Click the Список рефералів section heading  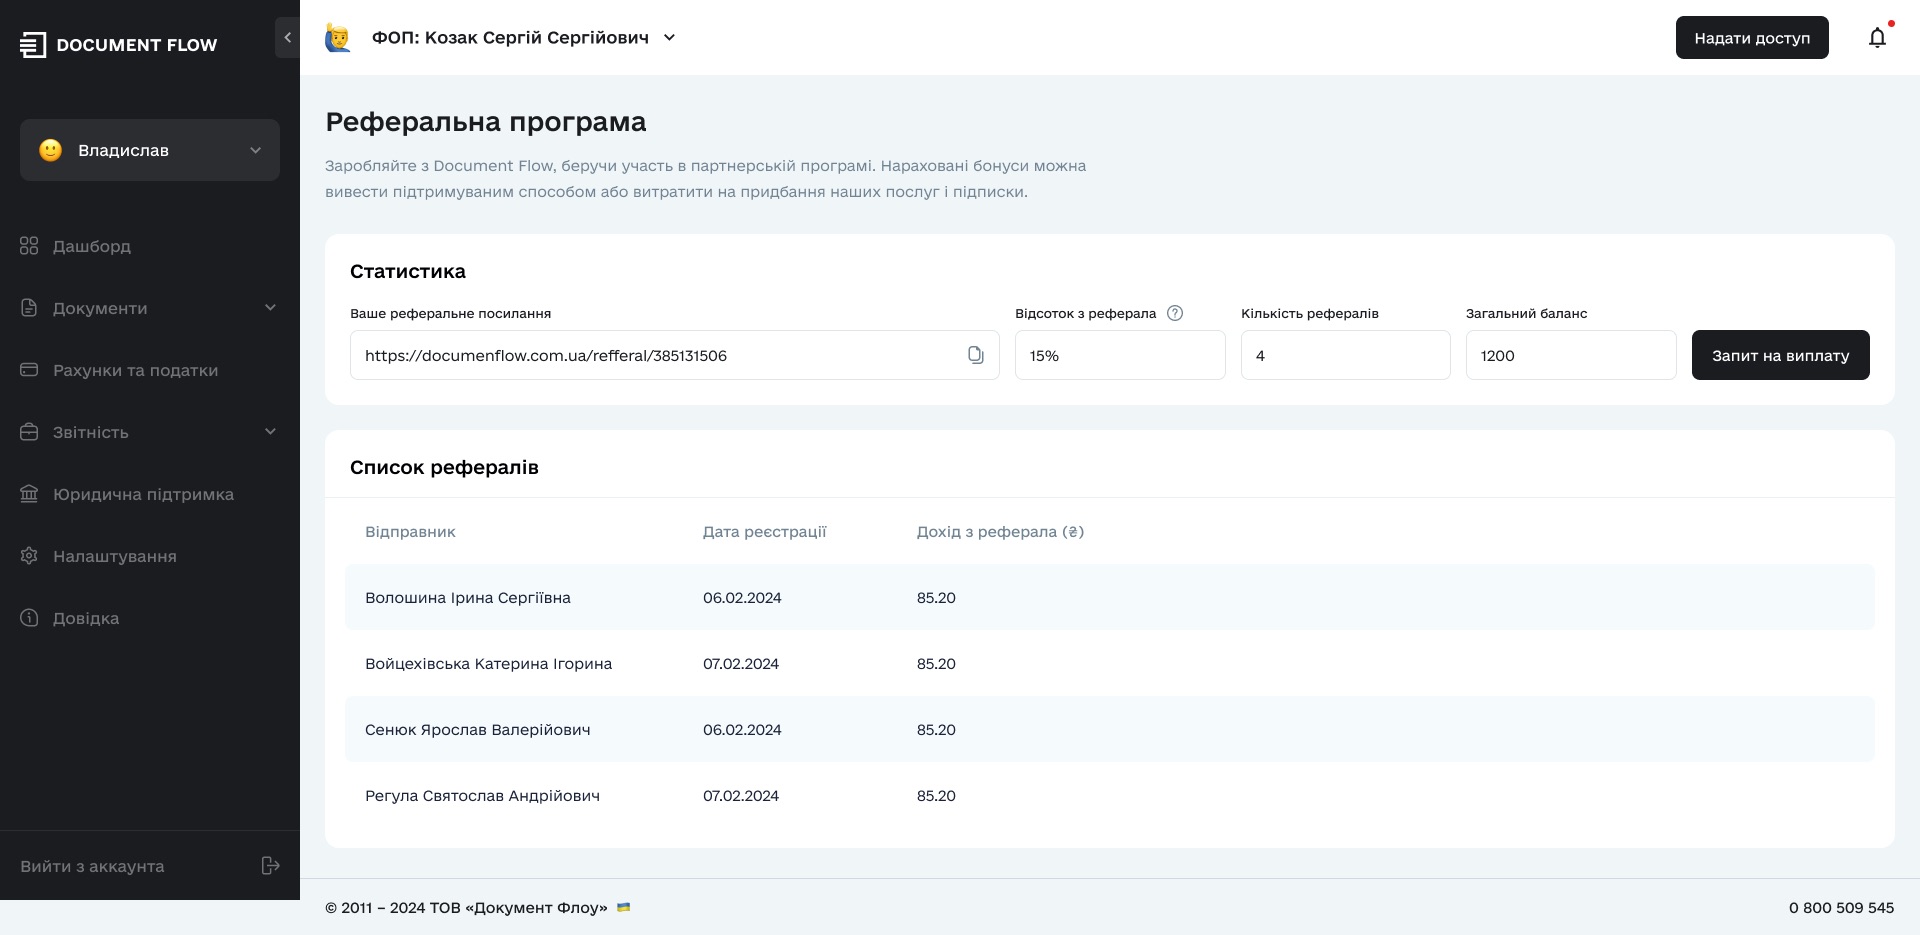coord(444,467)
